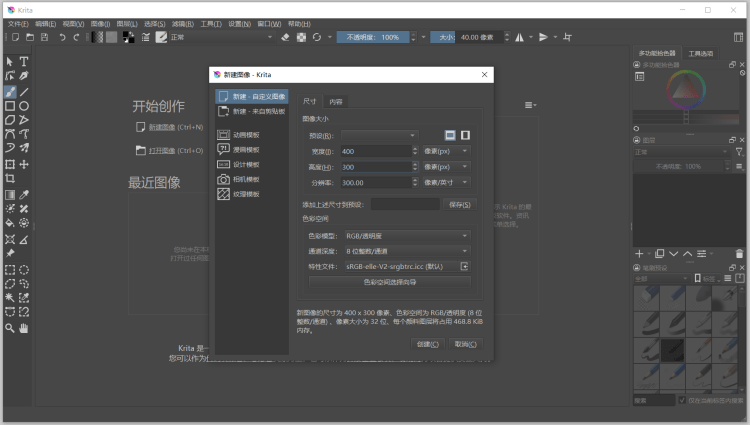Open resolution unit 像素/英寸 dropdown
Image resolution: width=750 pixels, height=425 pixels.
click(446, 183)
